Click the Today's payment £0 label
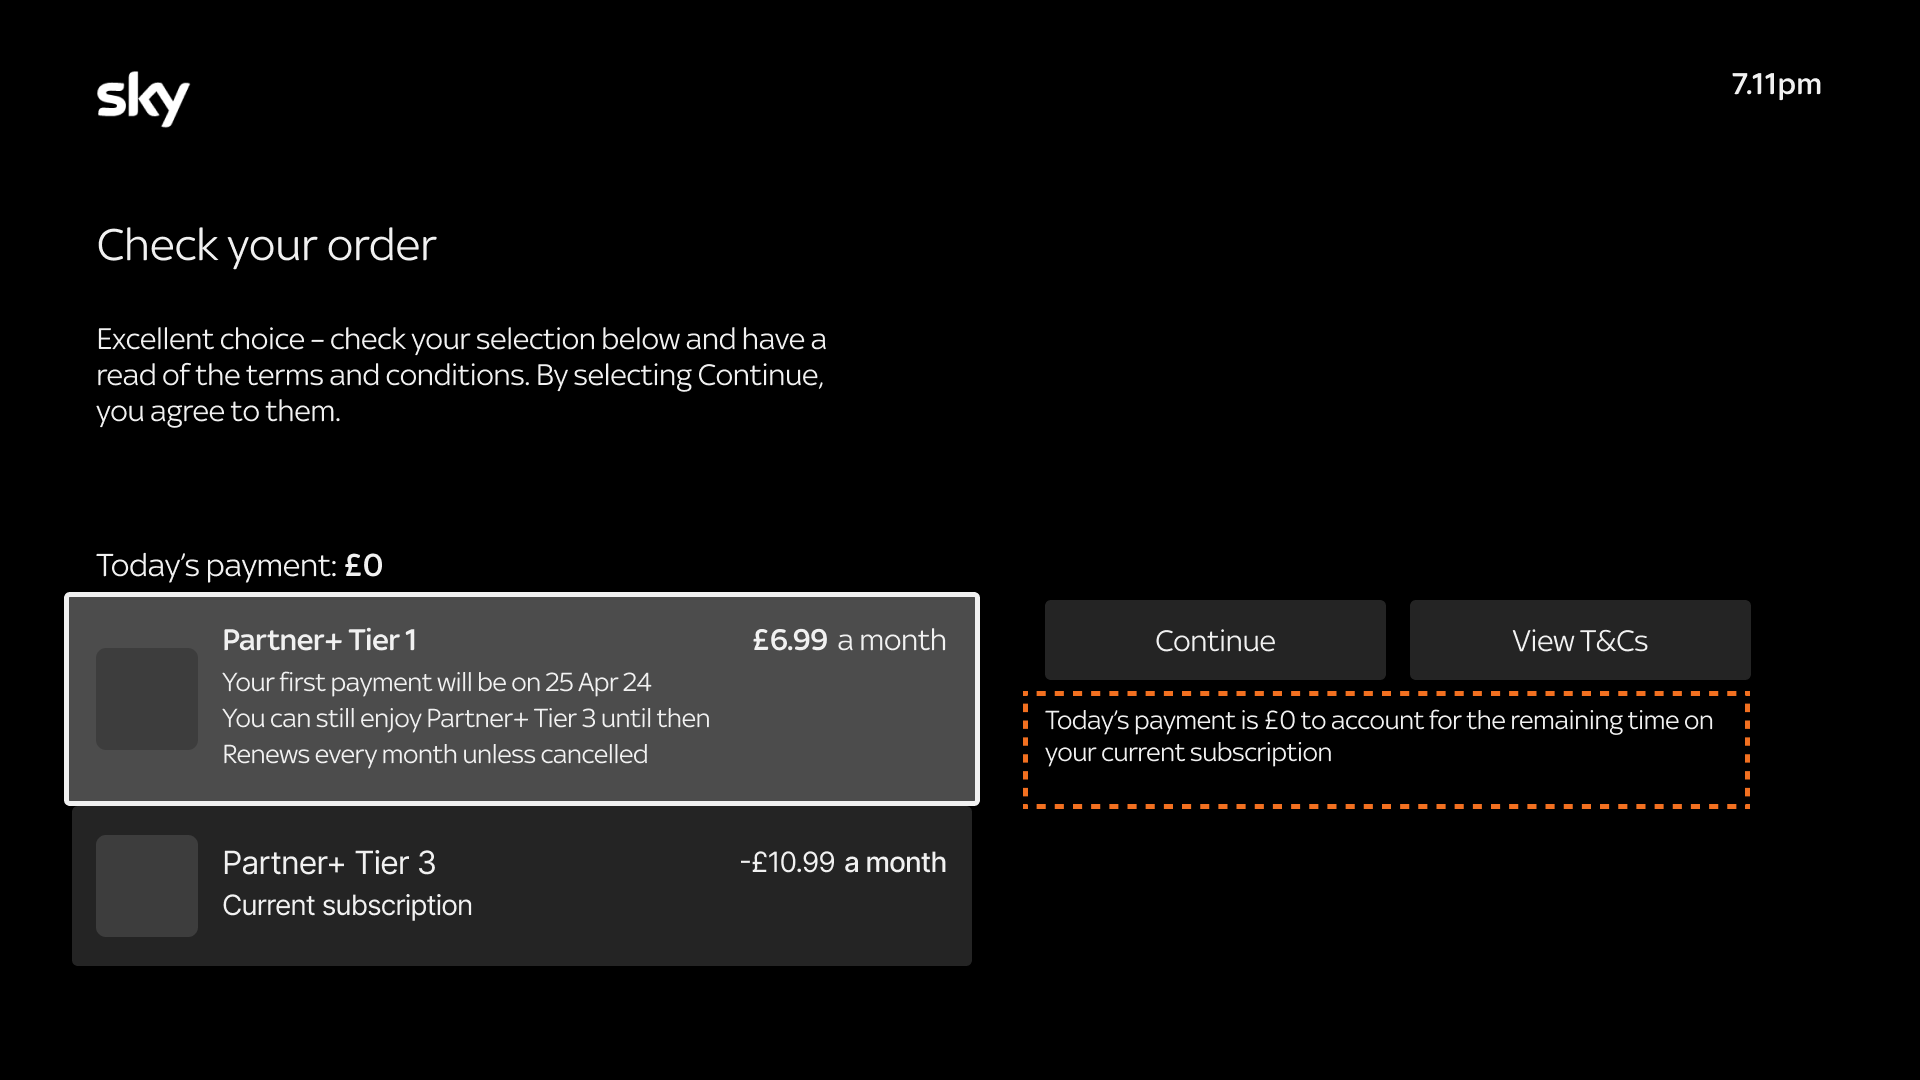Viewport: 1920px width, 1080px height. [x=240, y=566]
